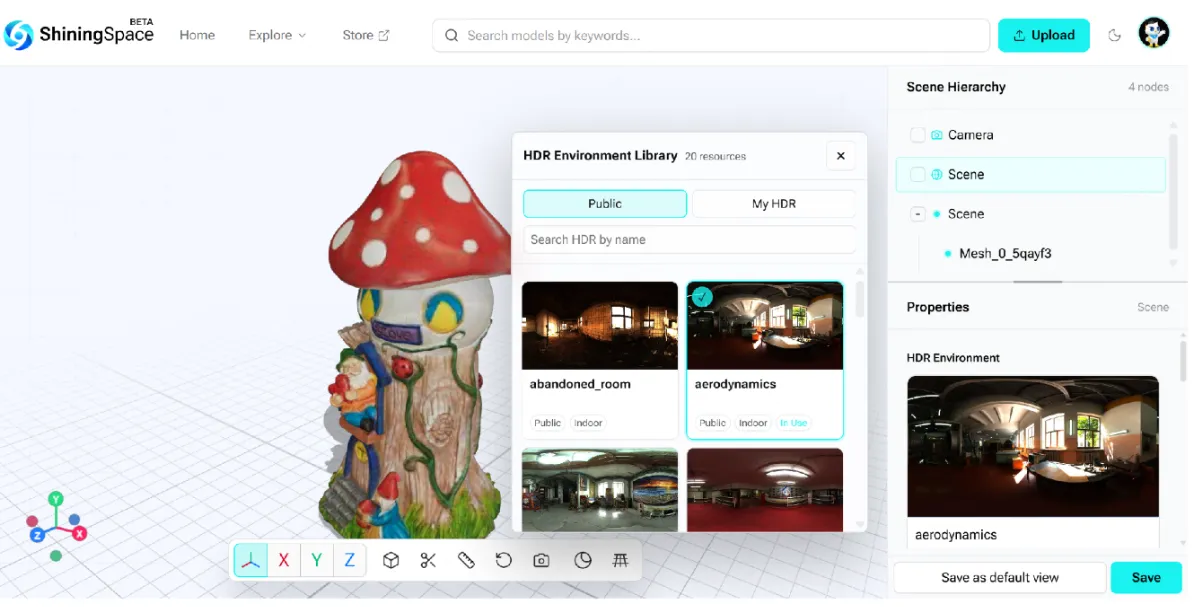The height and width of the screenshot is (607, 1192).
Task: Click the '20 resources' label
Action: pos(715,156)
